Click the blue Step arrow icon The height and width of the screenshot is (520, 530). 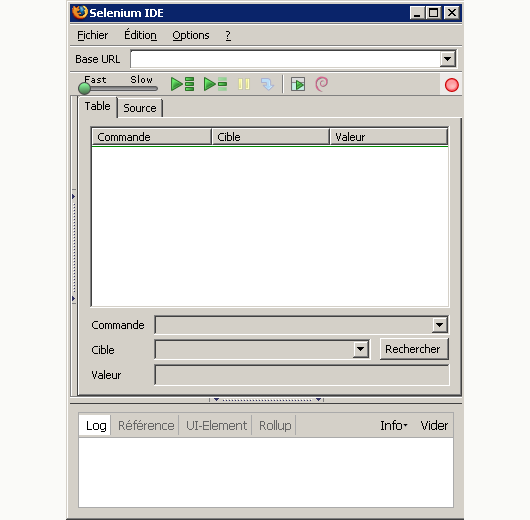tap(267, 84)
